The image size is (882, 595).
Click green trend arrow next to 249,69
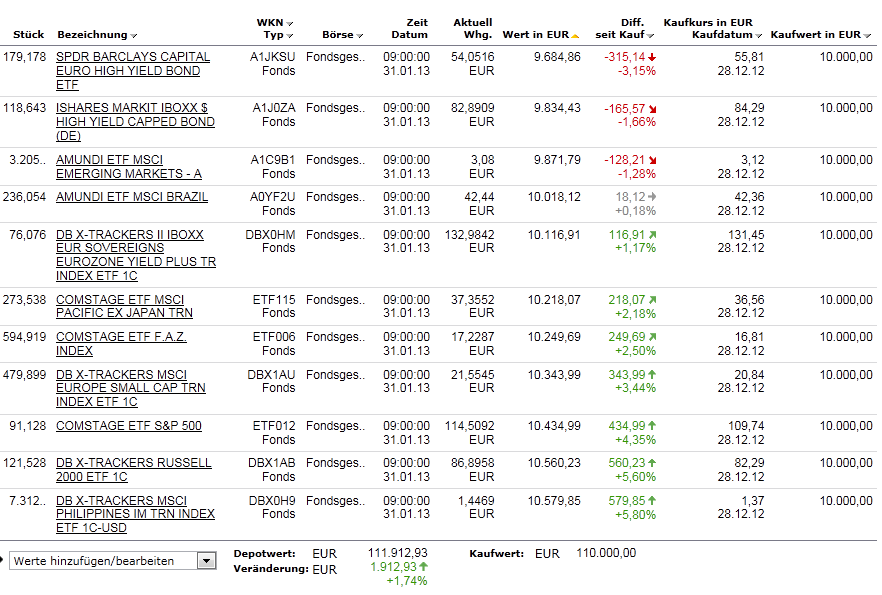point(652,337)
